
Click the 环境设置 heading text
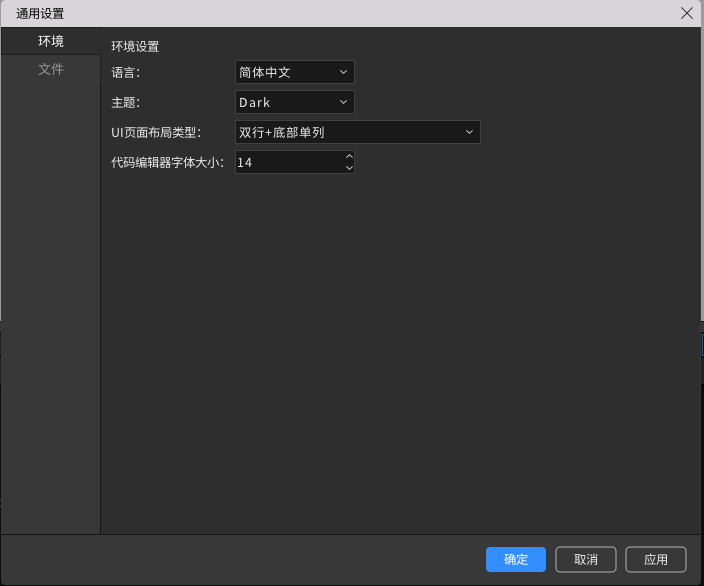pos(135,46)
